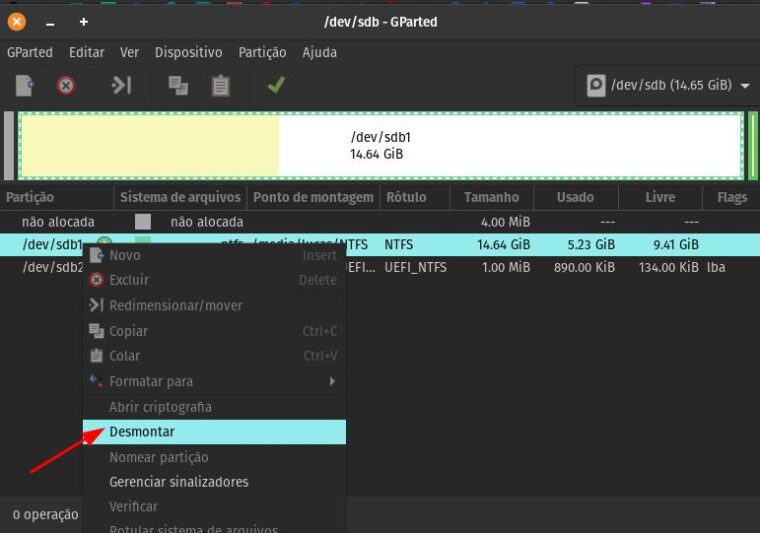Open the Editar menu

click(x=87, y=52)
